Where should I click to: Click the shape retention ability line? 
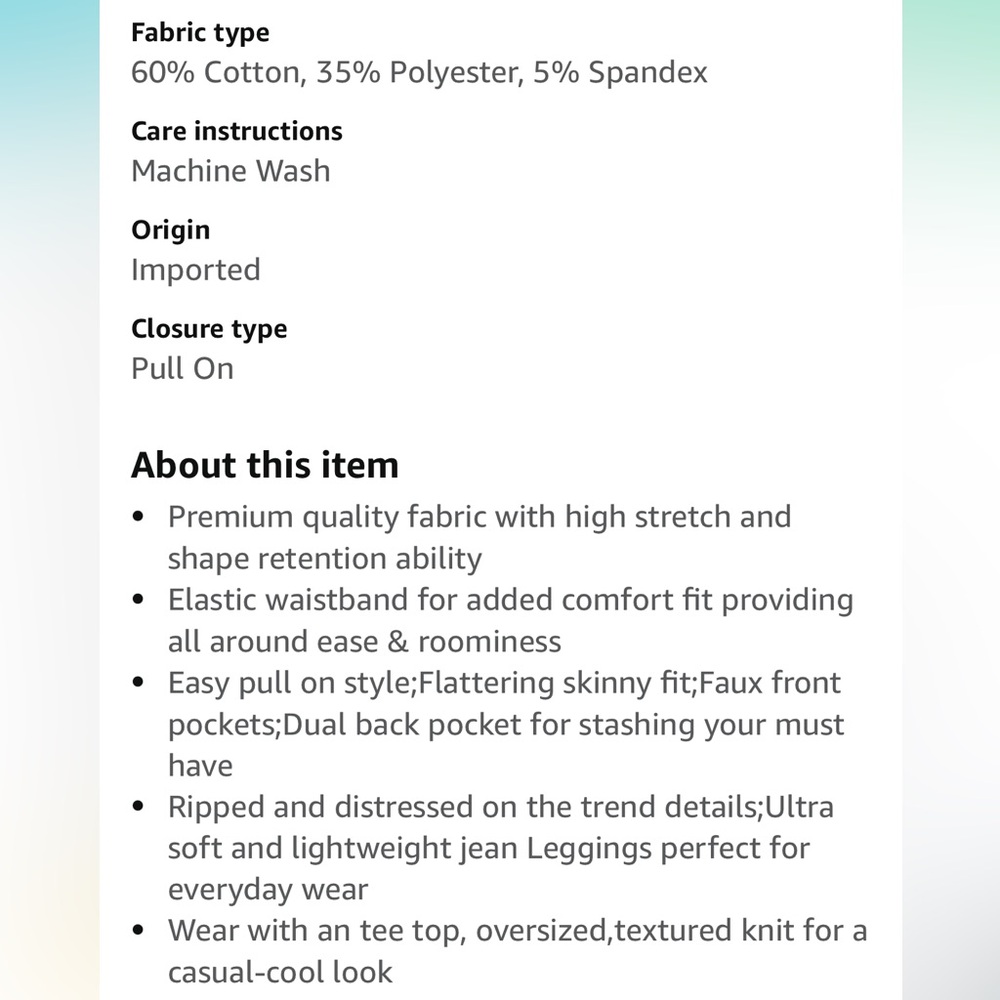(x=325, y=559)
